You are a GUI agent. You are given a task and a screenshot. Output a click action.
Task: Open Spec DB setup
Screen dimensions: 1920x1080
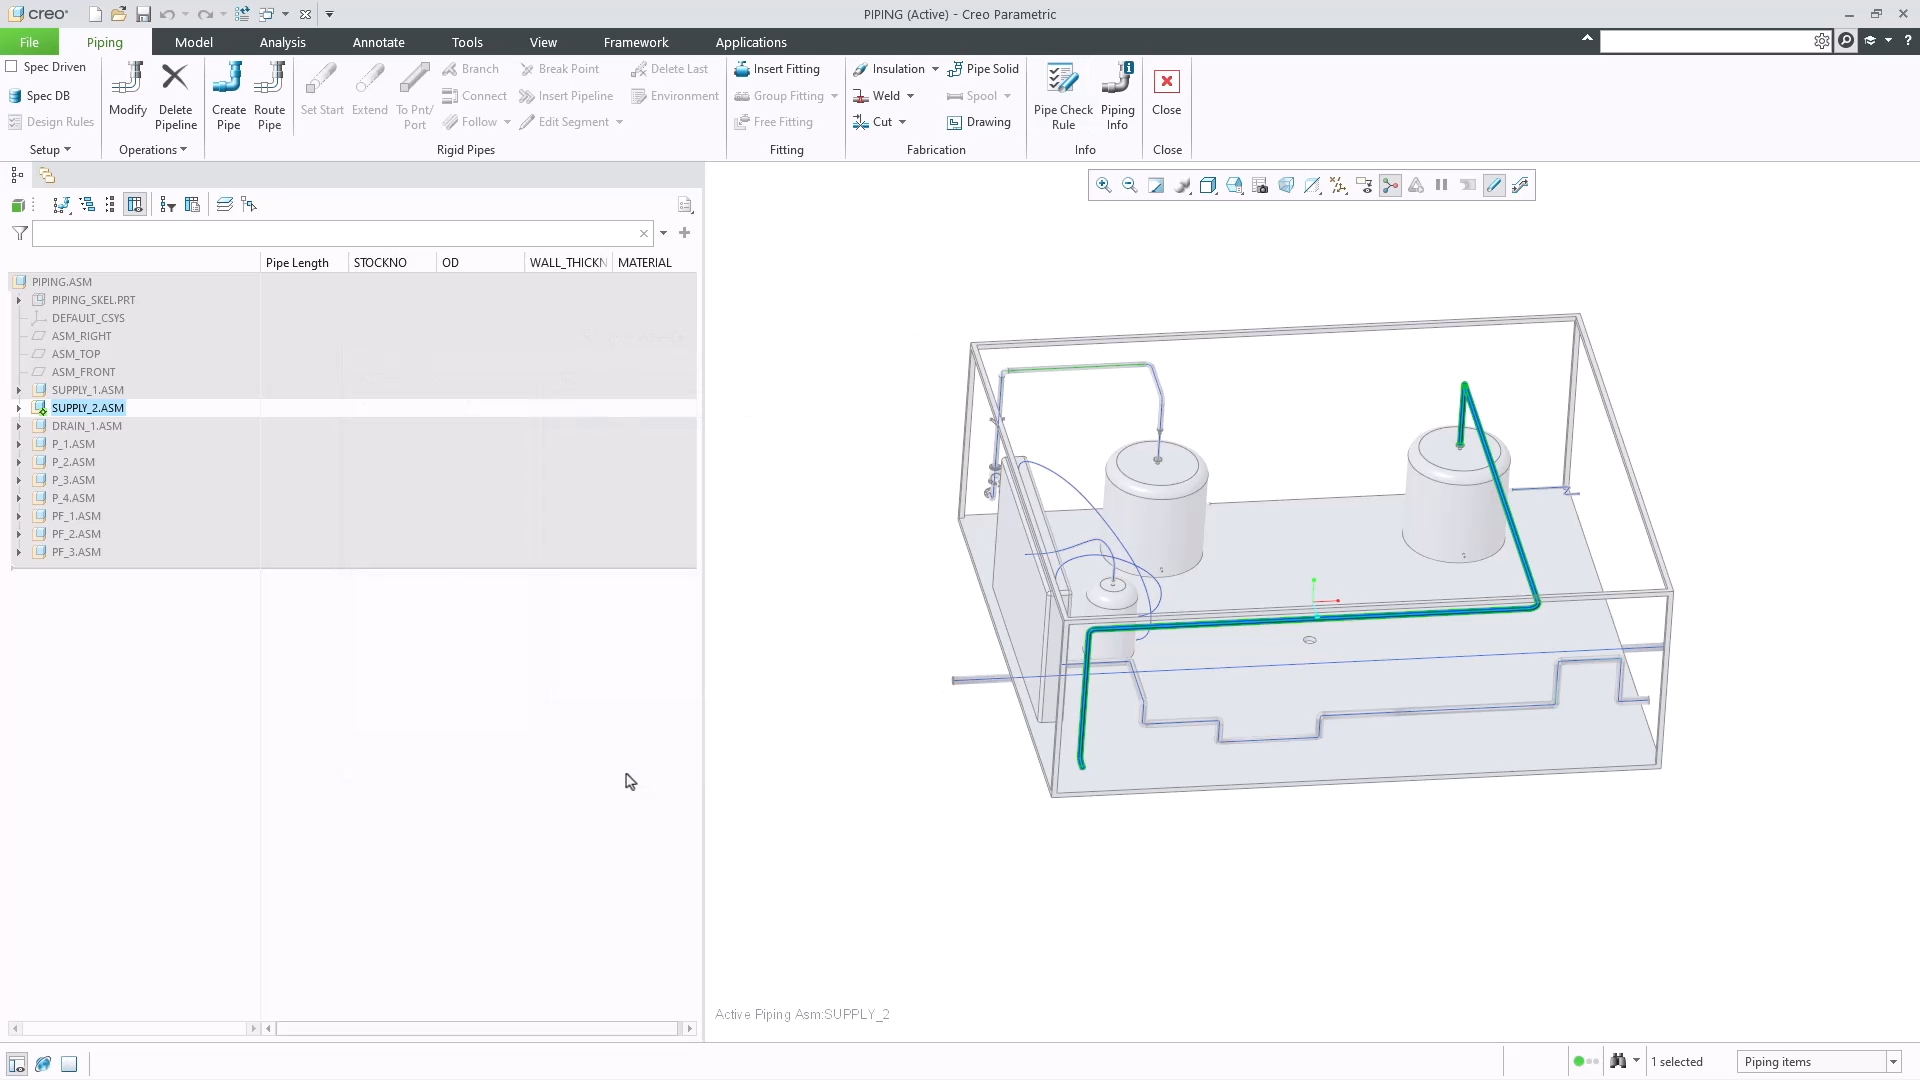(x=40, y=96)
